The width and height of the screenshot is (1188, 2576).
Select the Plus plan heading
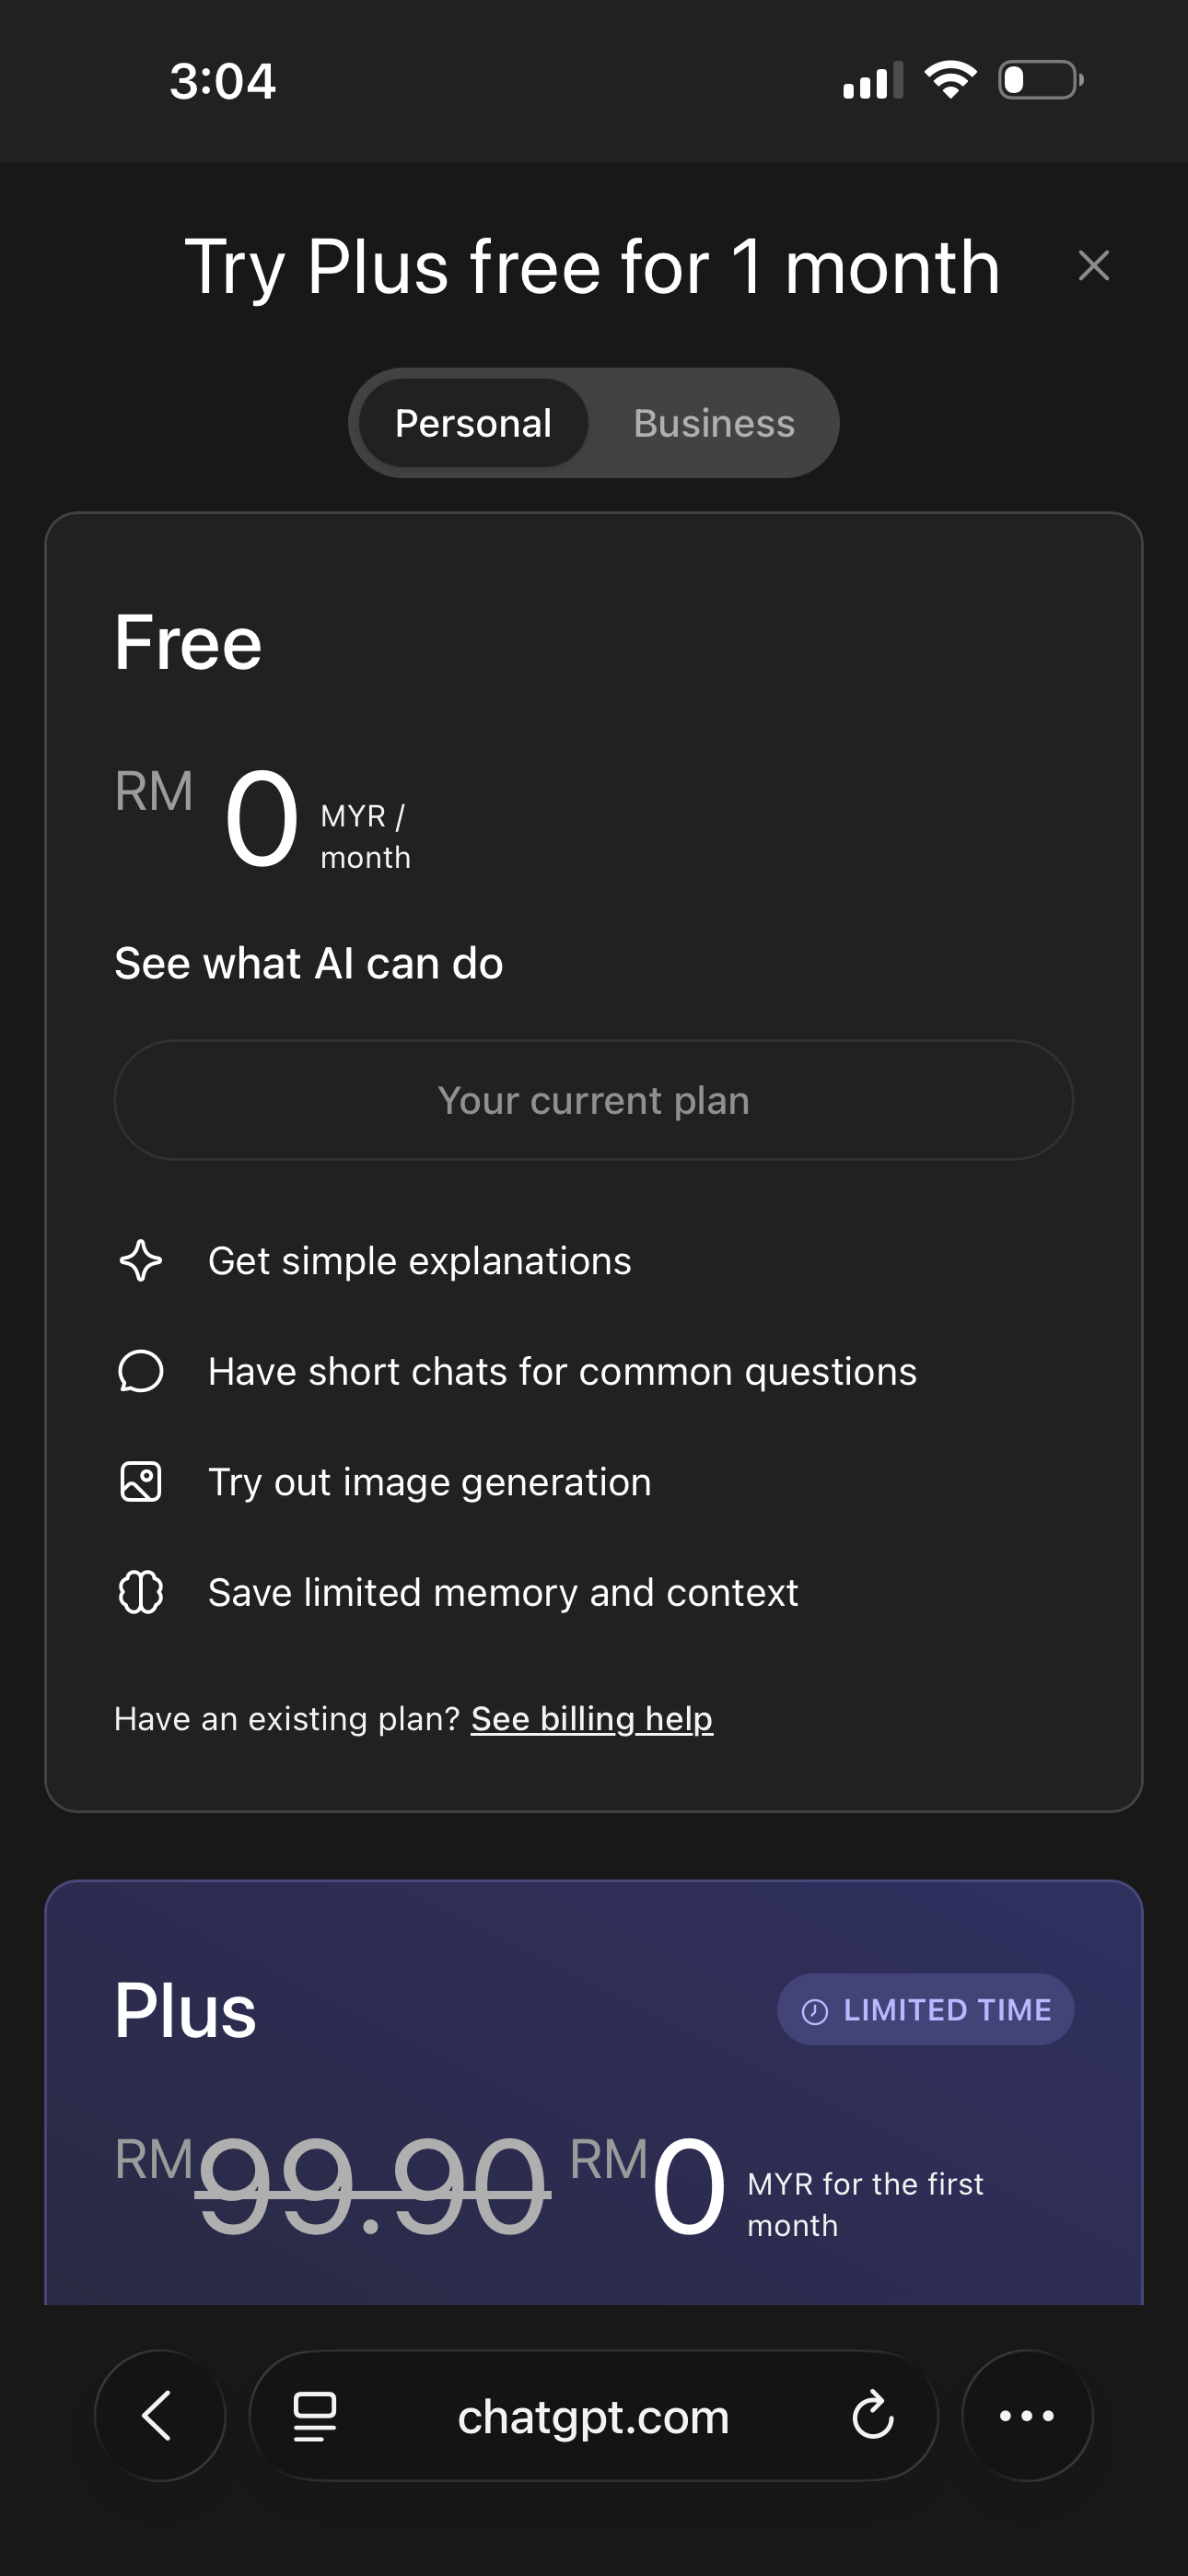(x=185, y=2011)
